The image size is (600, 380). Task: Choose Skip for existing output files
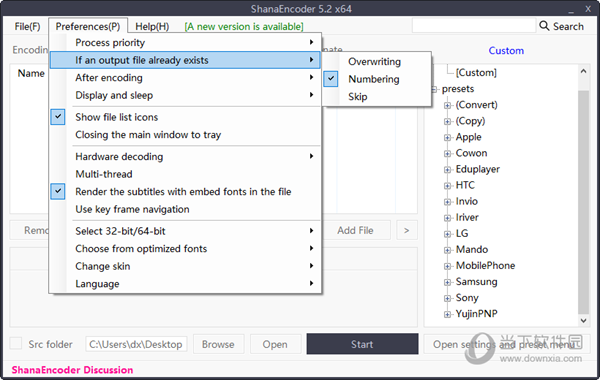377,97
